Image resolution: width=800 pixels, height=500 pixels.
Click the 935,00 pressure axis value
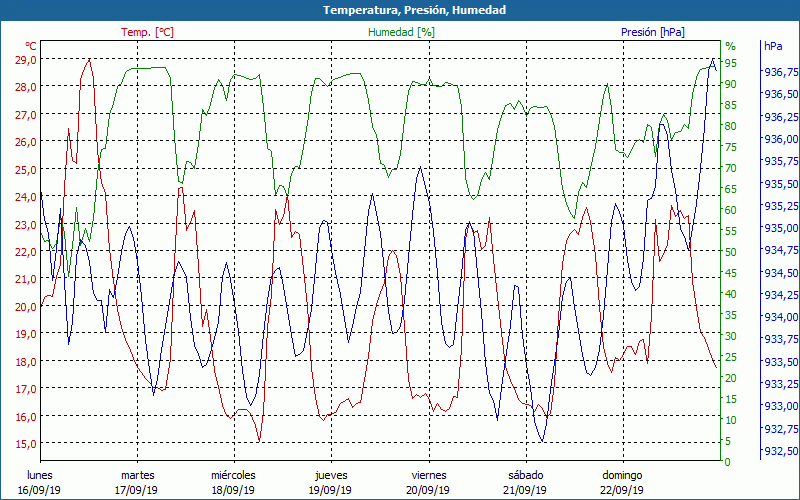click(x=781, y=228)
